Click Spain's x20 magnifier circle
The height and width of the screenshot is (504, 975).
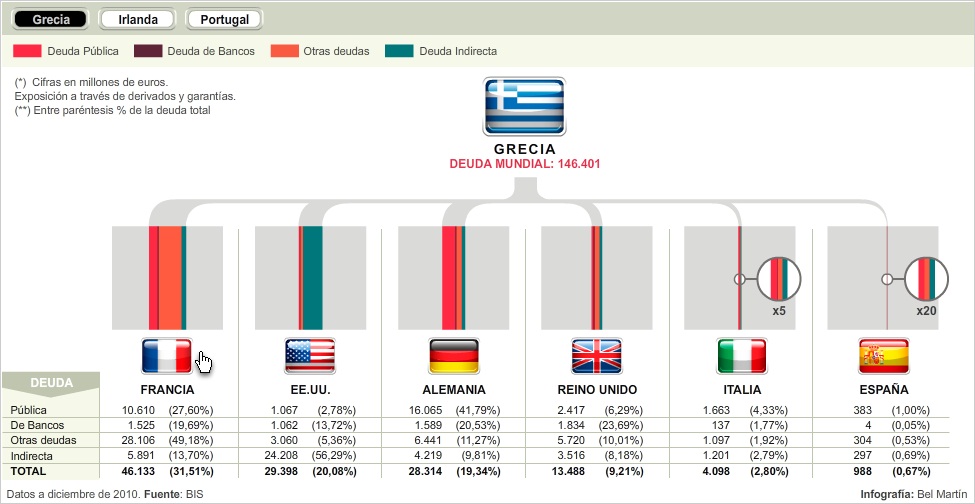[x=926, y=279]
